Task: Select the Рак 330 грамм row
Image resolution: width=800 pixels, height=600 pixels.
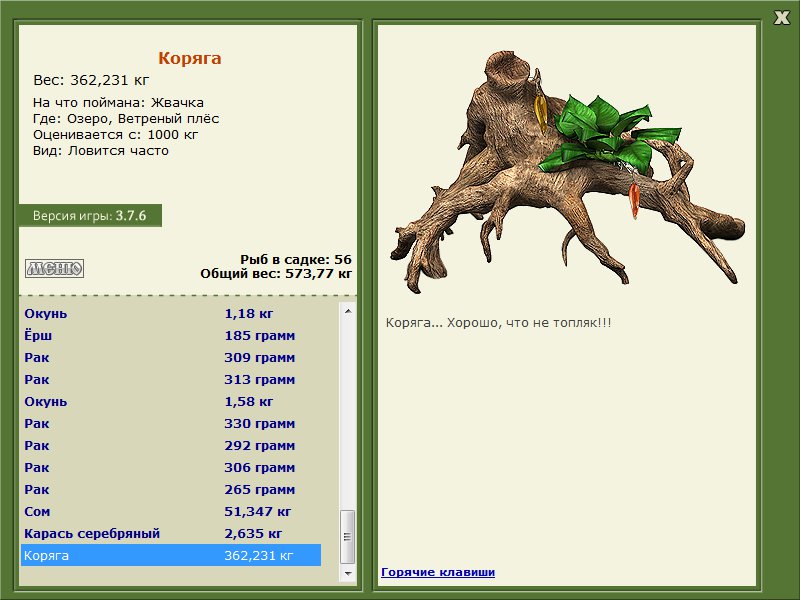Action: (171, 423)
